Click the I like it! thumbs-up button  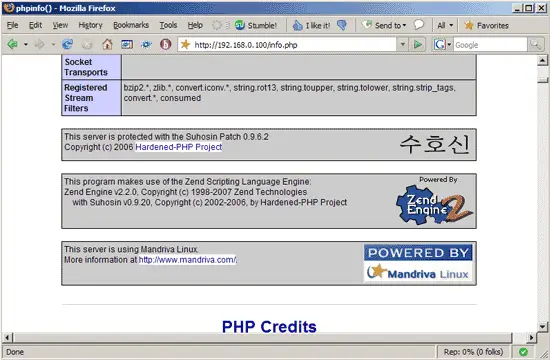(x=311, y=25)
